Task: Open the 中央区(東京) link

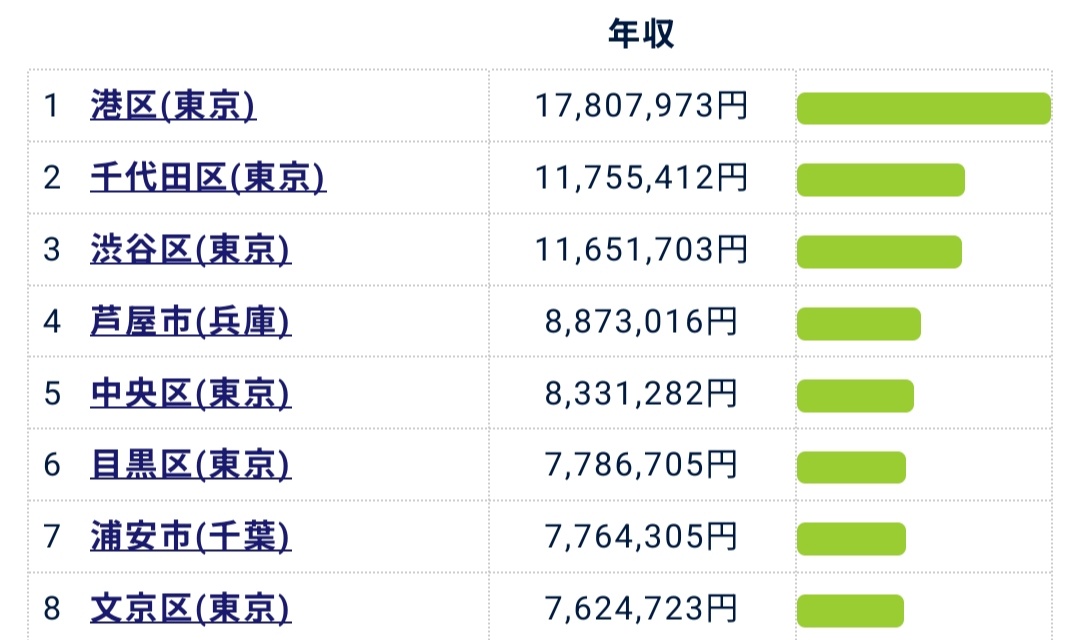Action: click(191, 393)
